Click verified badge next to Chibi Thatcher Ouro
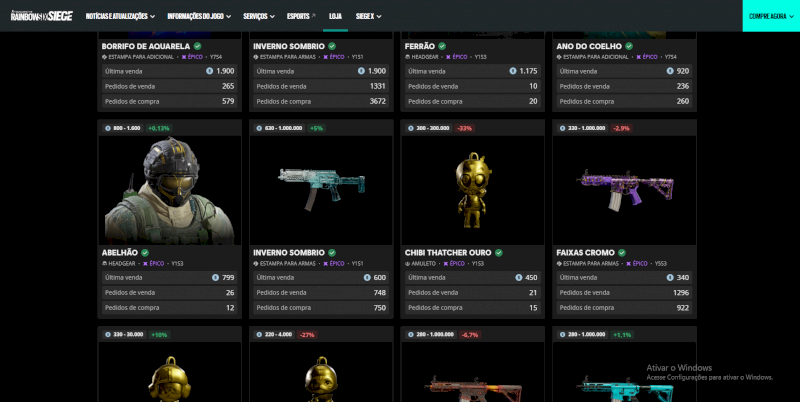800x402 pixels. (499, 253)
